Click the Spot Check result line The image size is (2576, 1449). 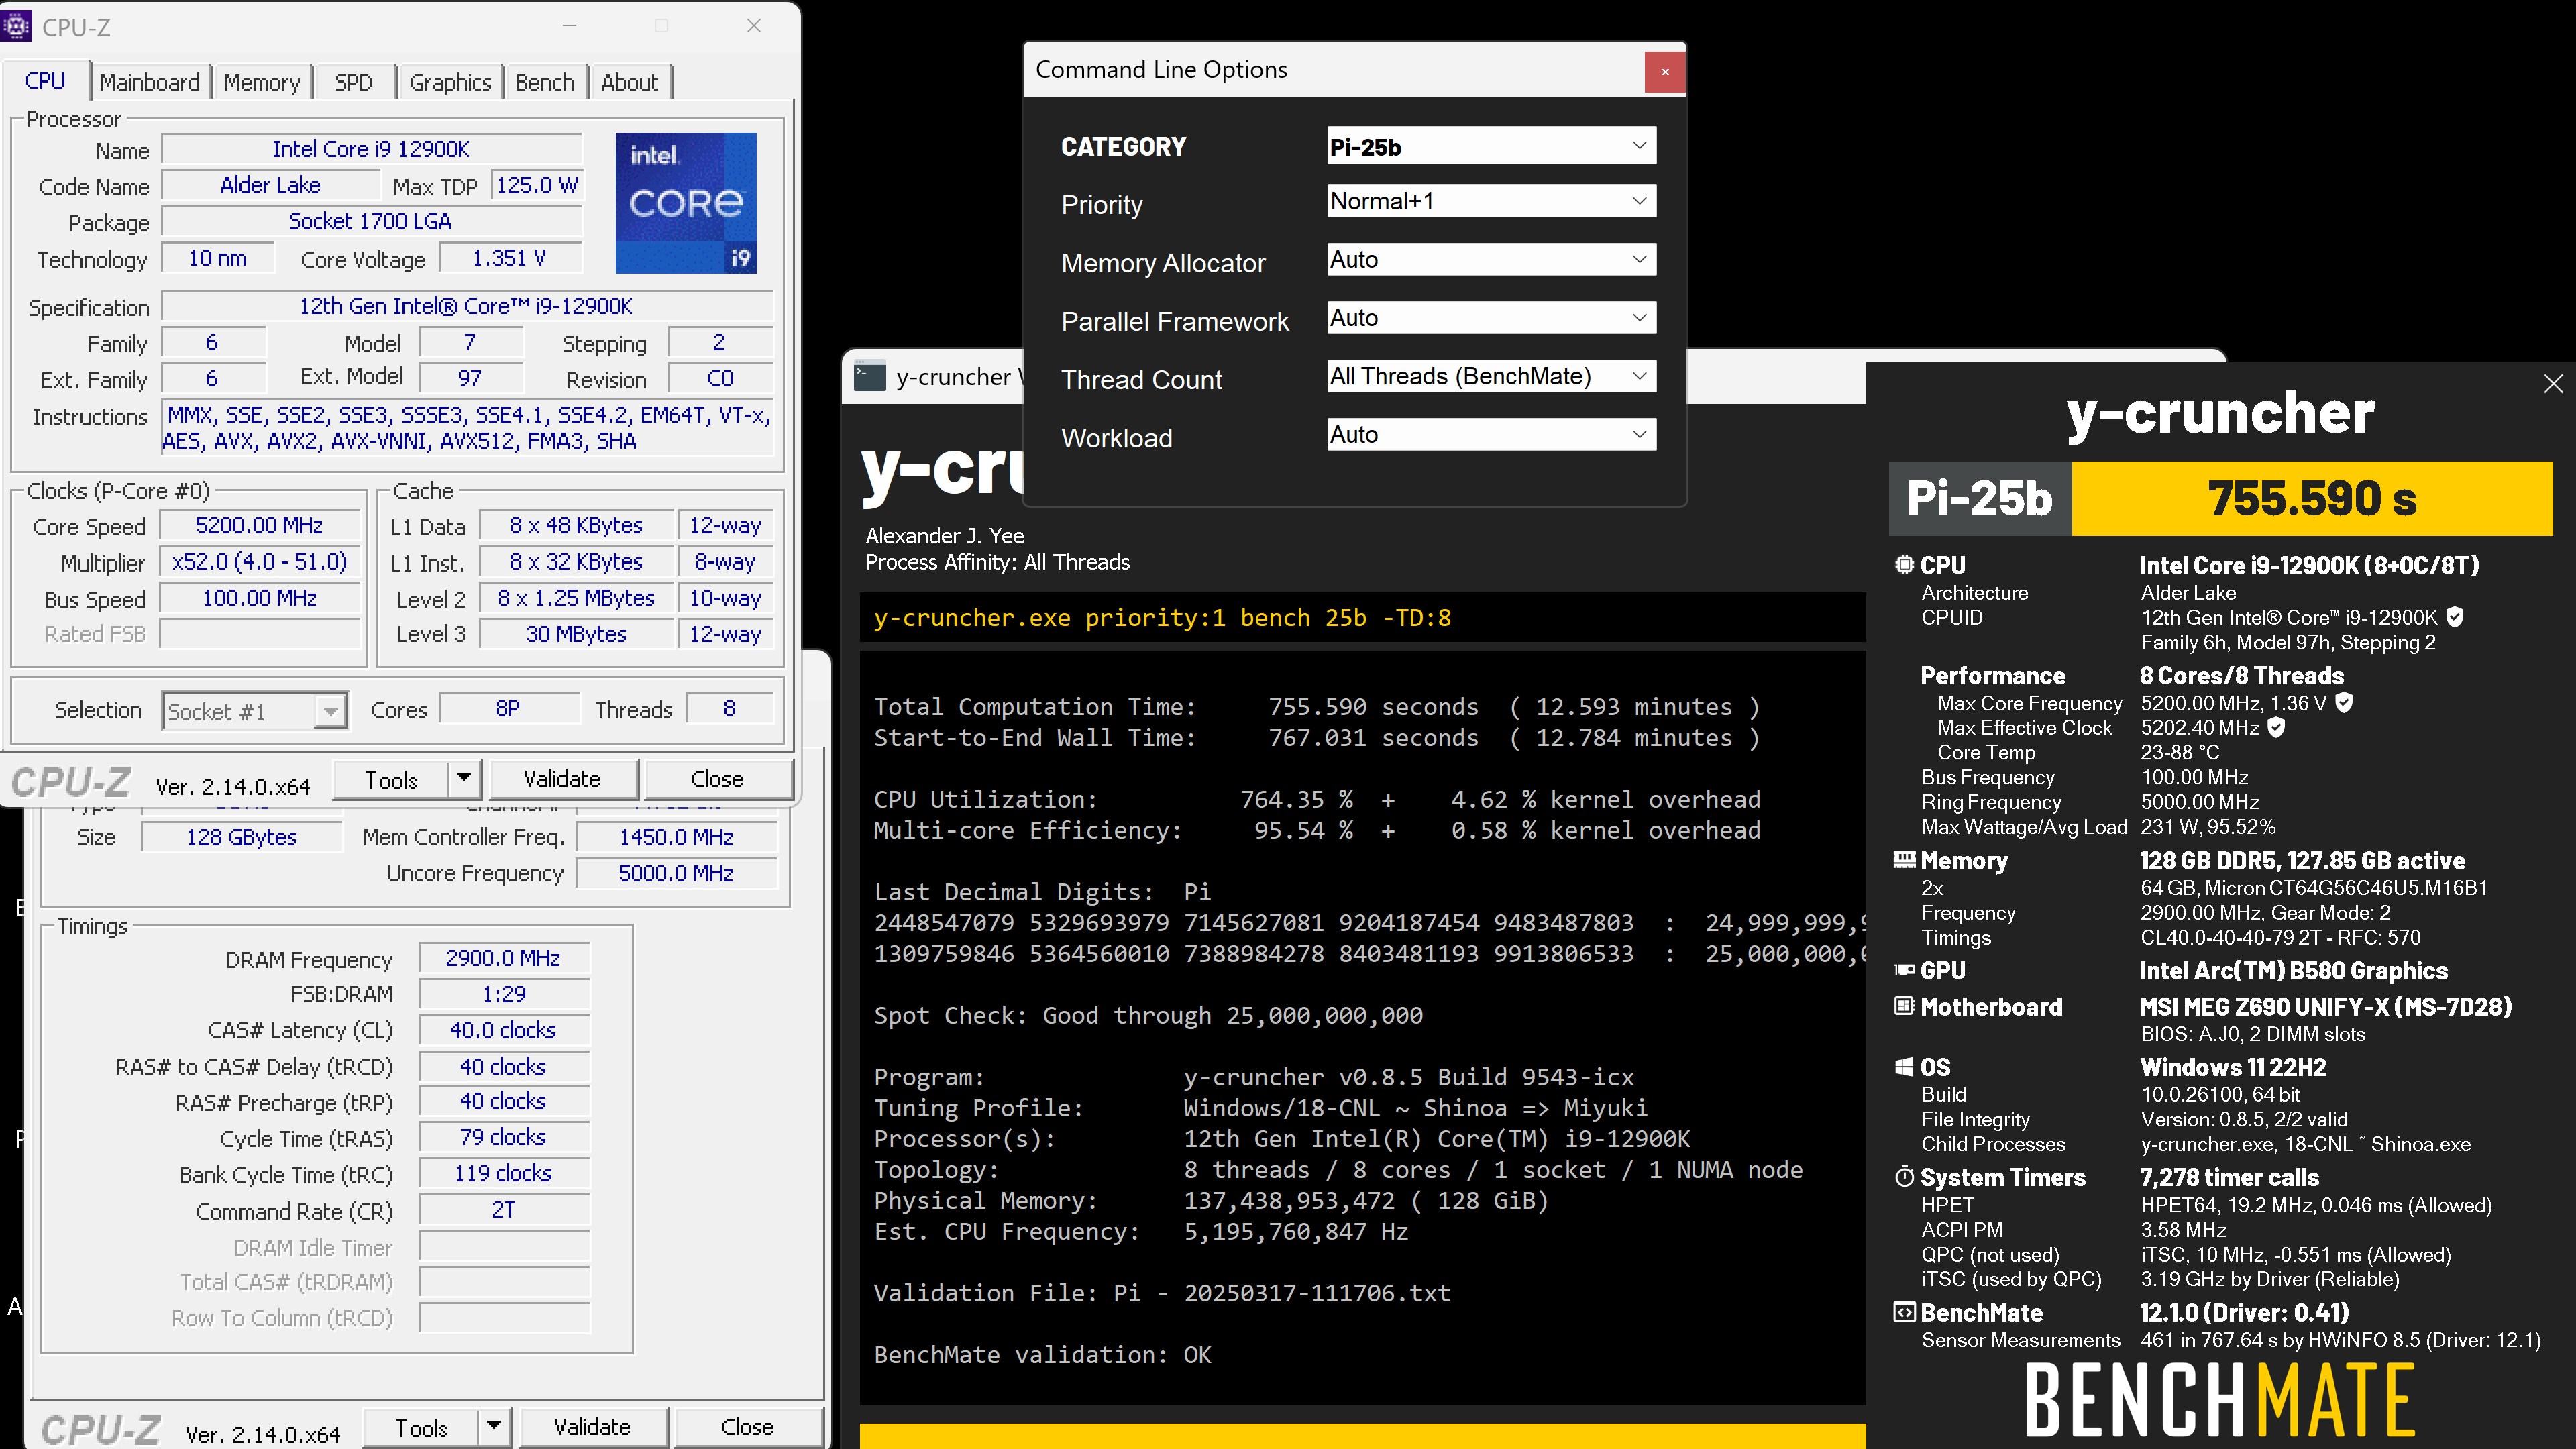coord(1148,1015)
